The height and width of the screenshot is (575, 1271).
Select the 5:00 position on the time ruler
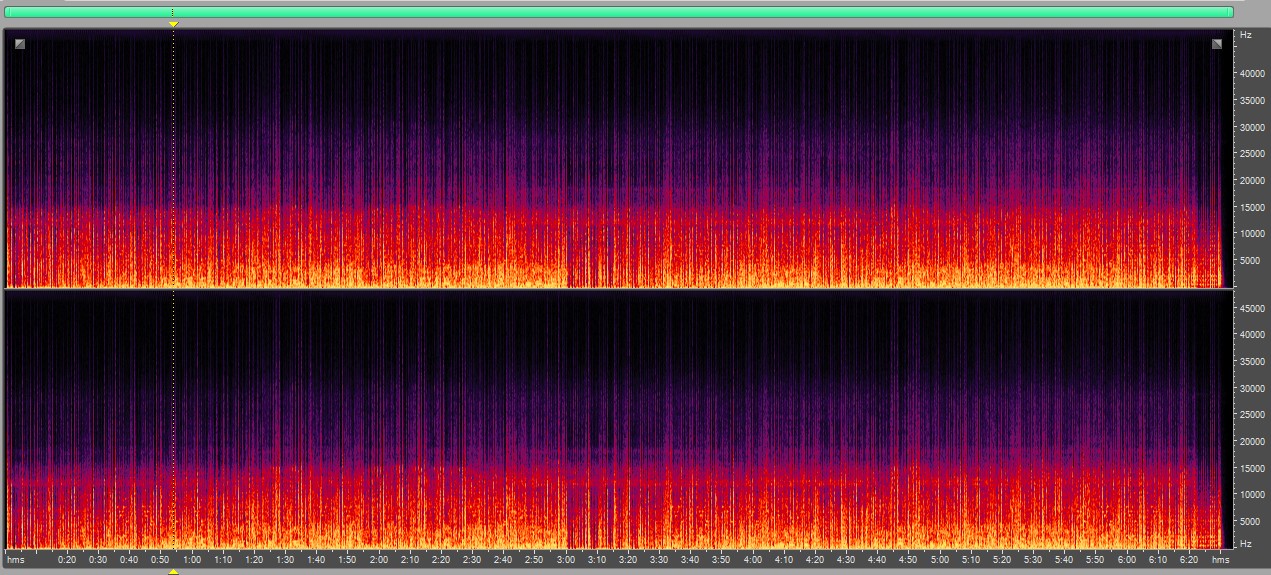click(940, 560)
